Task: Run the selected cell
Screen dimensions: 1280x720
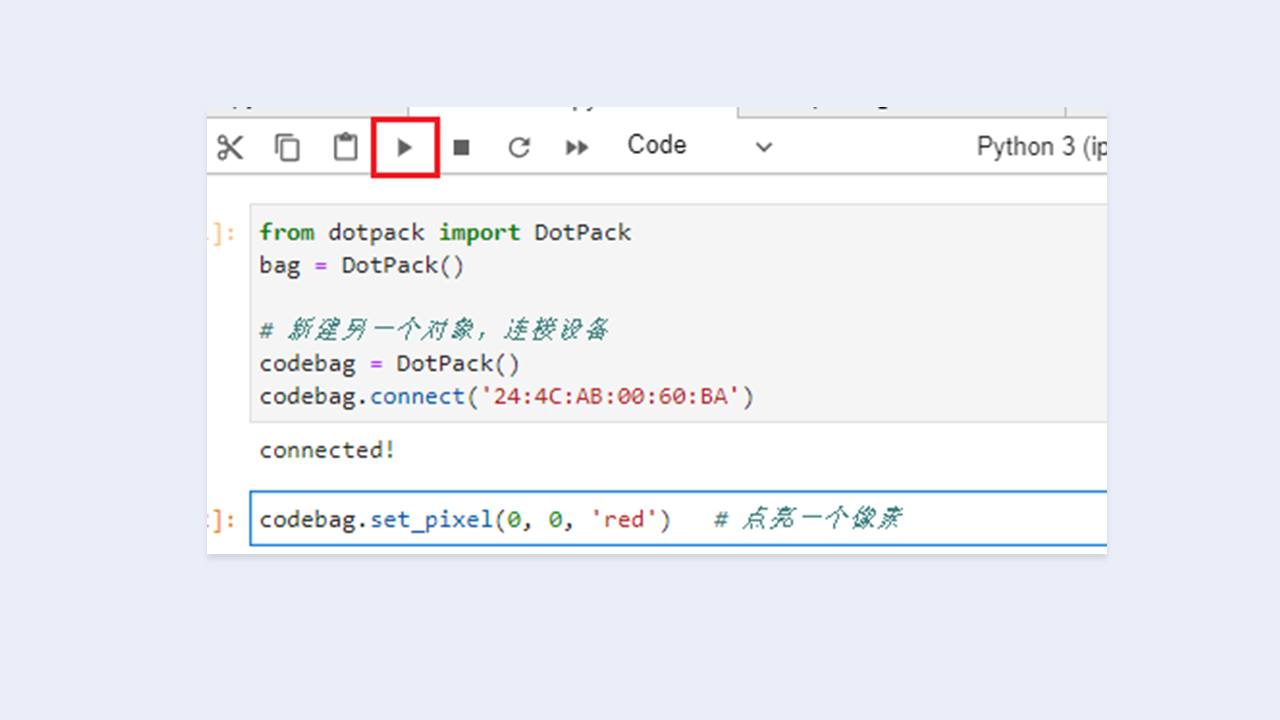Action: coord(405,148)
